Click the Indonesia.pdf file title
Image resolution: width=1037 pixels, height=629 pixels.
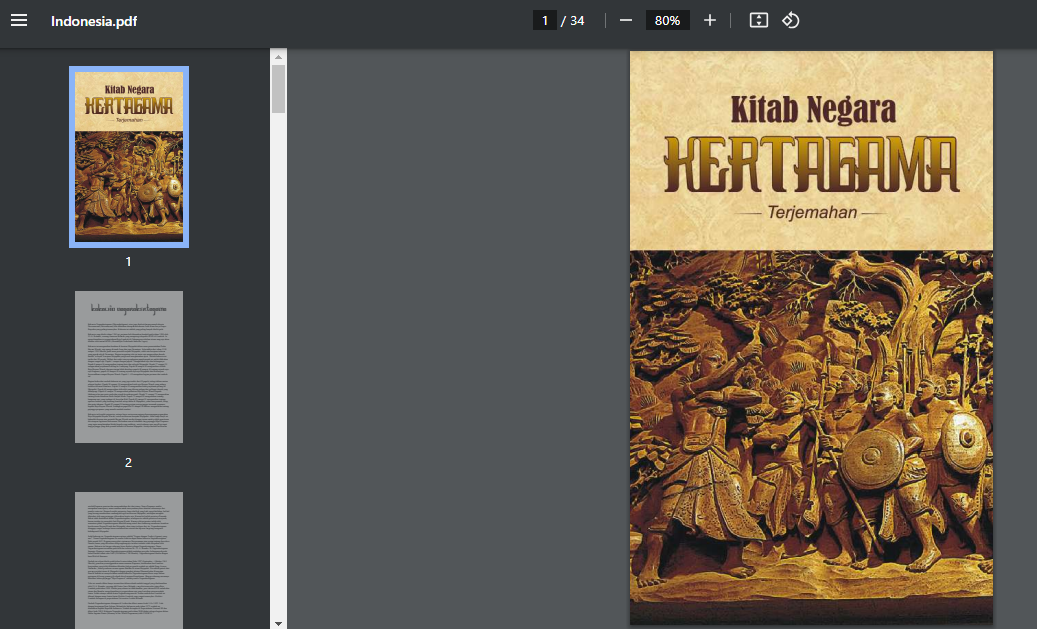point(94,21)
